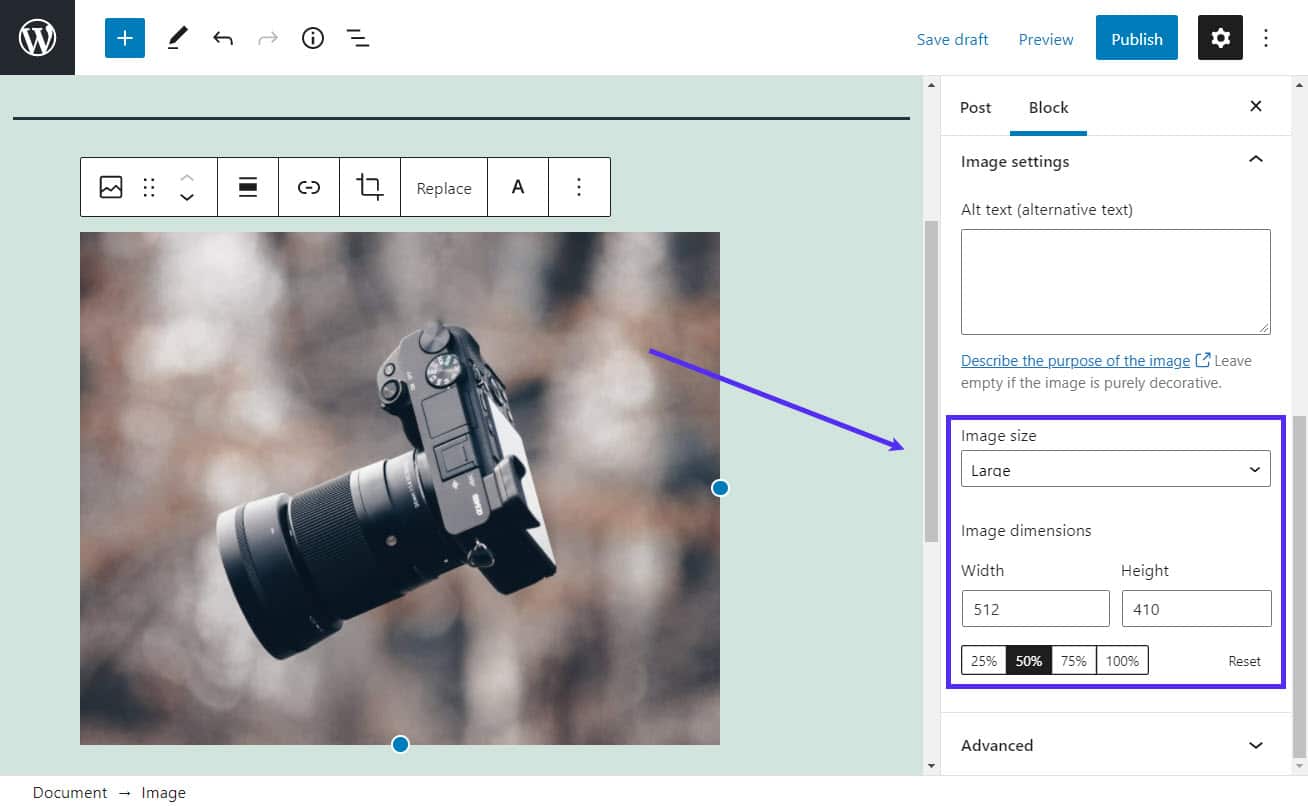
Task: Select the 25% image size option
Action: click(x=983, y=660)
